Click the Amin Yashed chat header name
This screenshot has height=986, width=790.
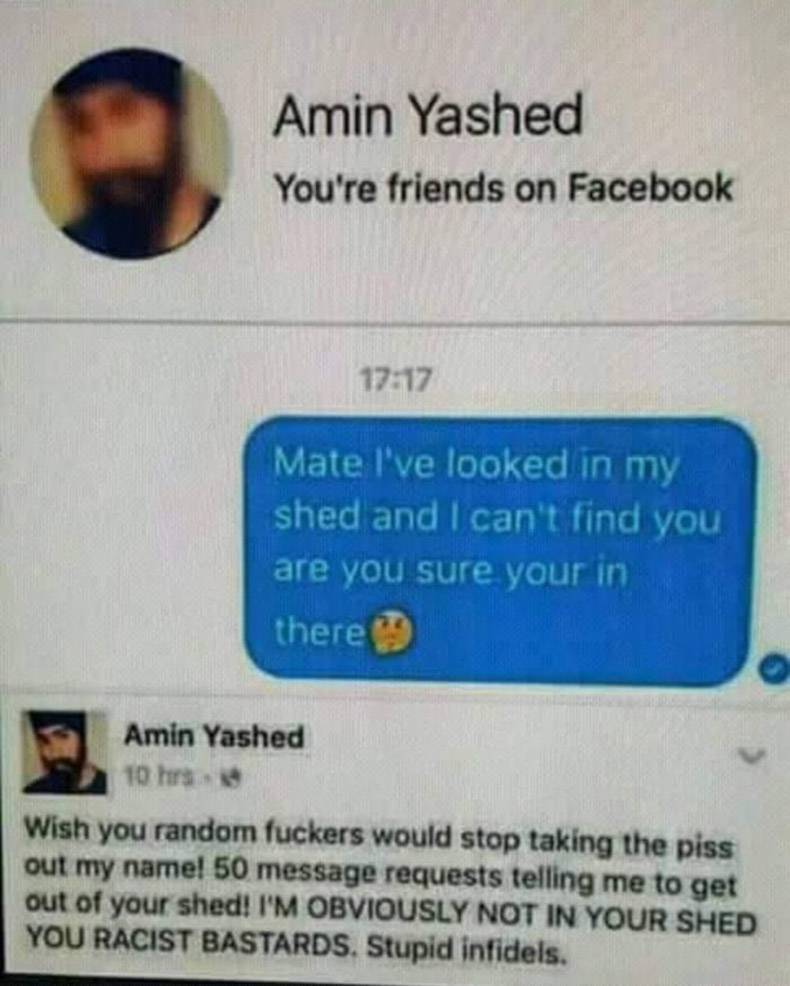click(x=428, y=114)
